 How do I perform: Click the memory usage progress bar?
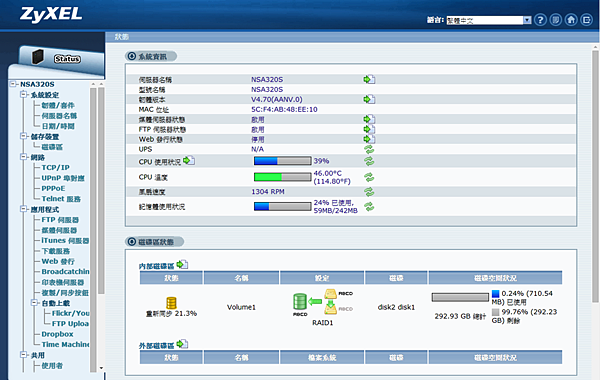click(282, 207)
